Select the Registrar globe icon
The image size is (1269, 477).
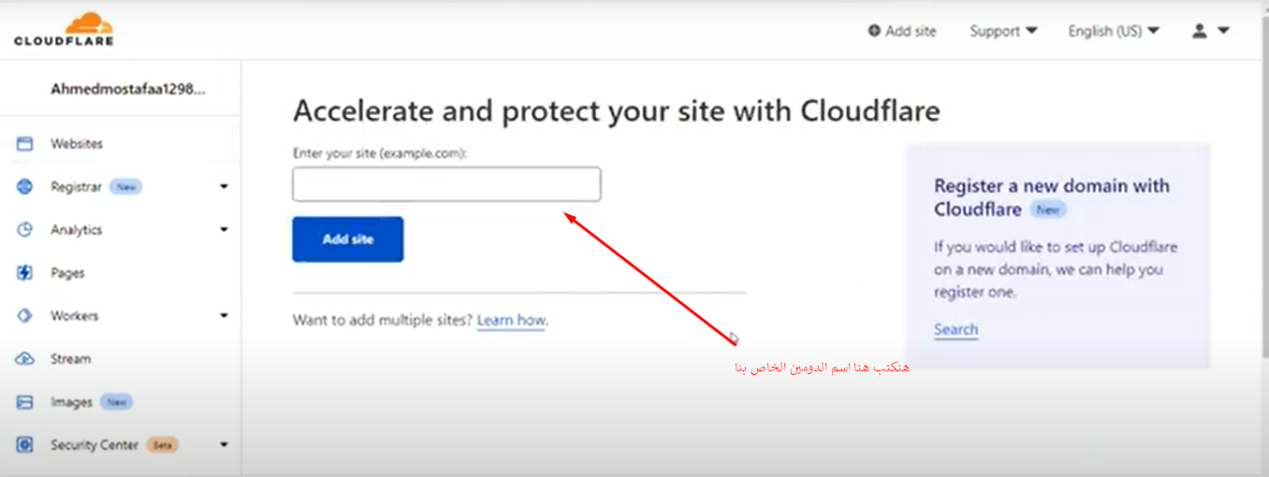(26, 187)
